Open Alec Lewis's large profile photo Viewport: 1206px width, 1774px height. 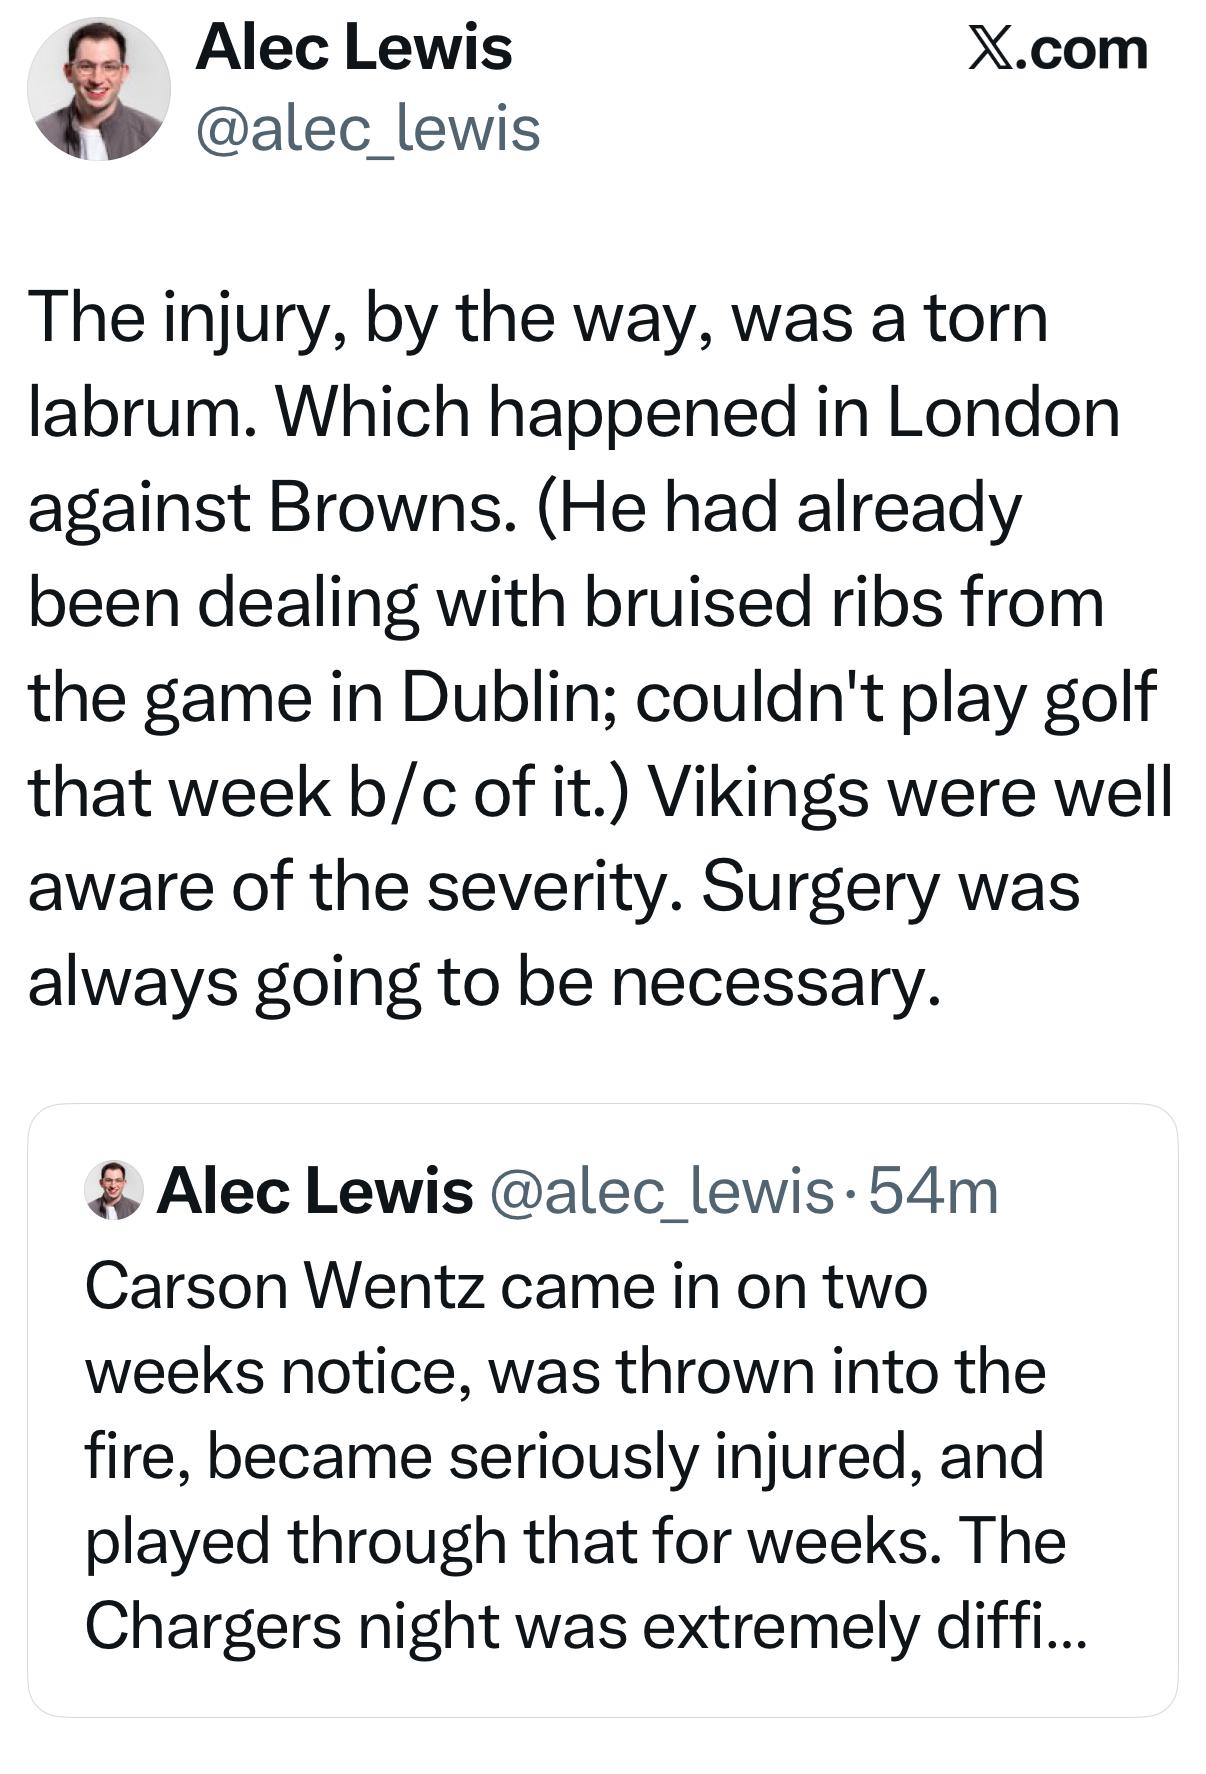(x=98, y=89)
